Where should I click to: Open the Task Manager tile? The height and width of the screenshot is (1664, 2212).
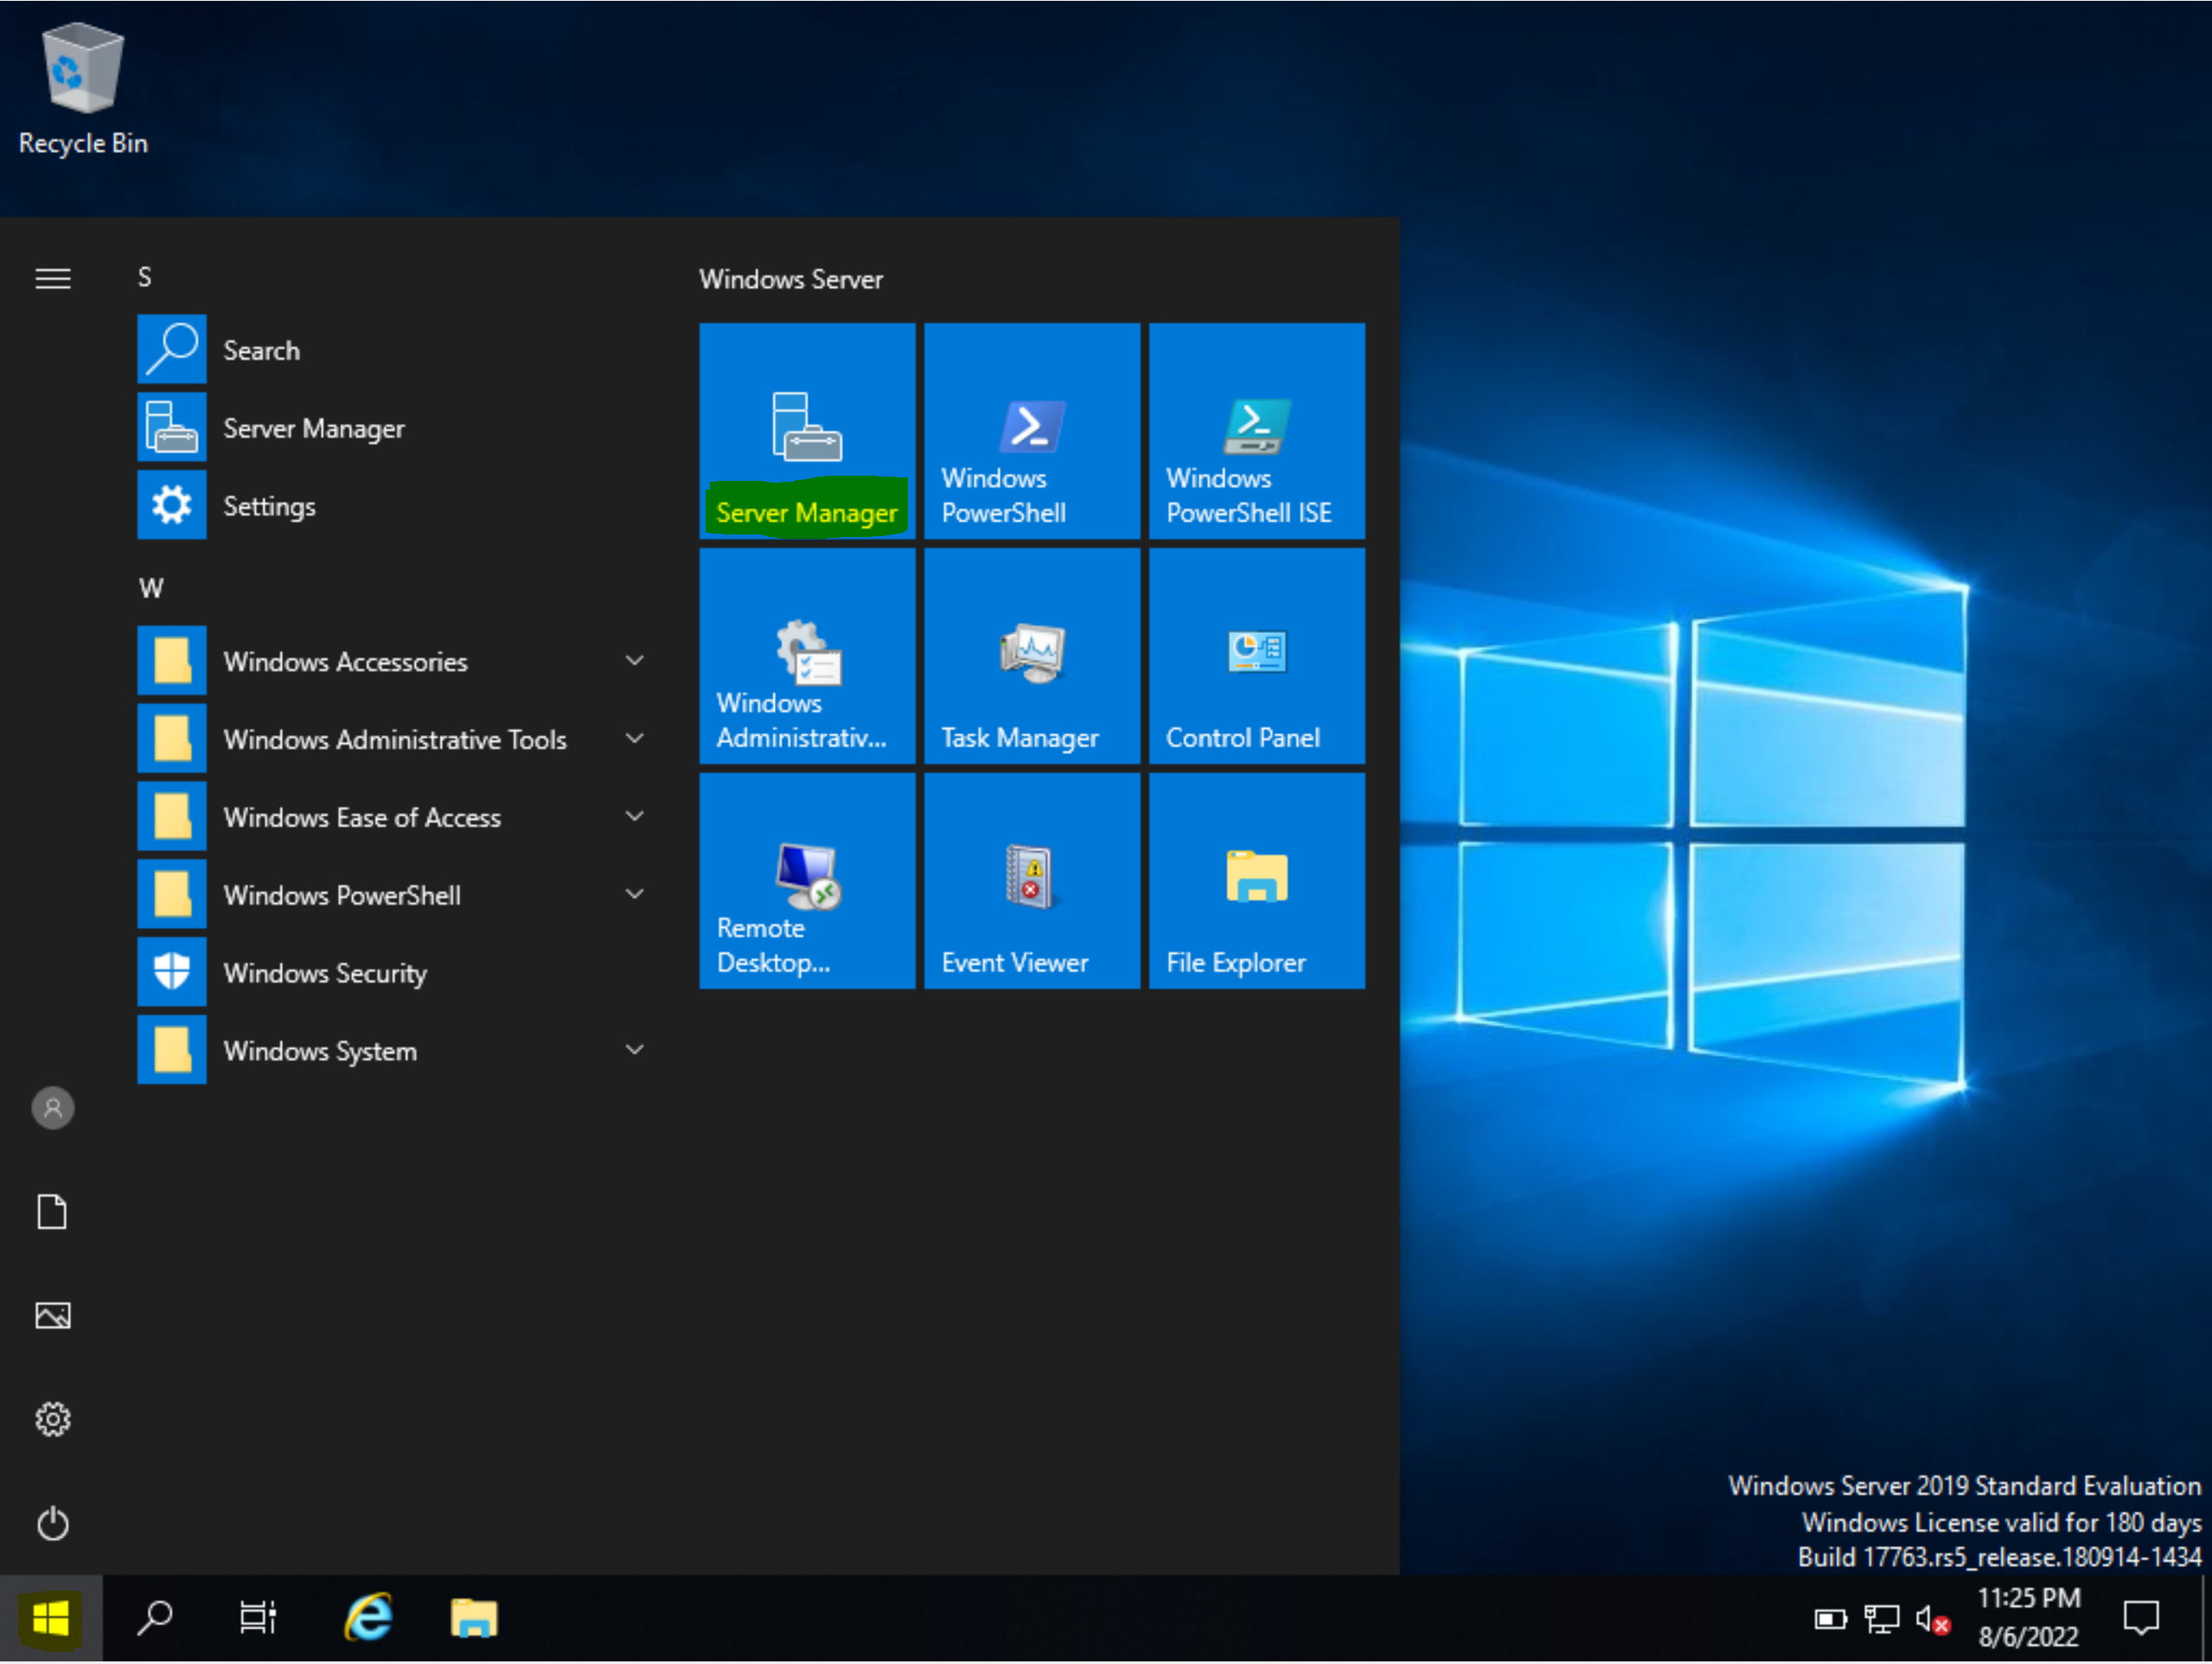pyautogui.click(x=1031, y=656)
